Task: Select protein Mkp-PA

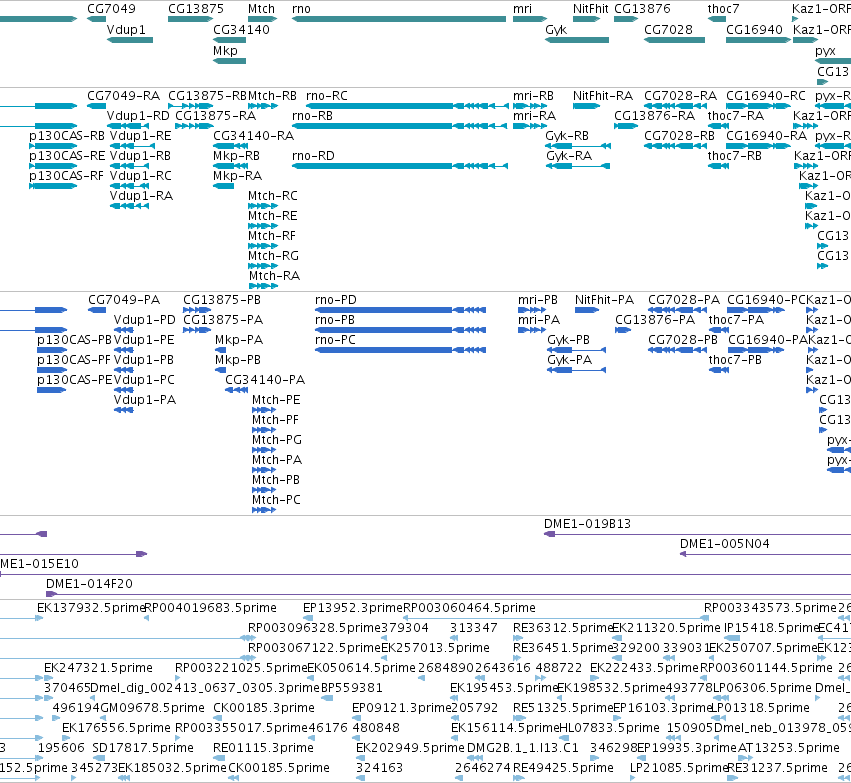Action: point(221,350)
